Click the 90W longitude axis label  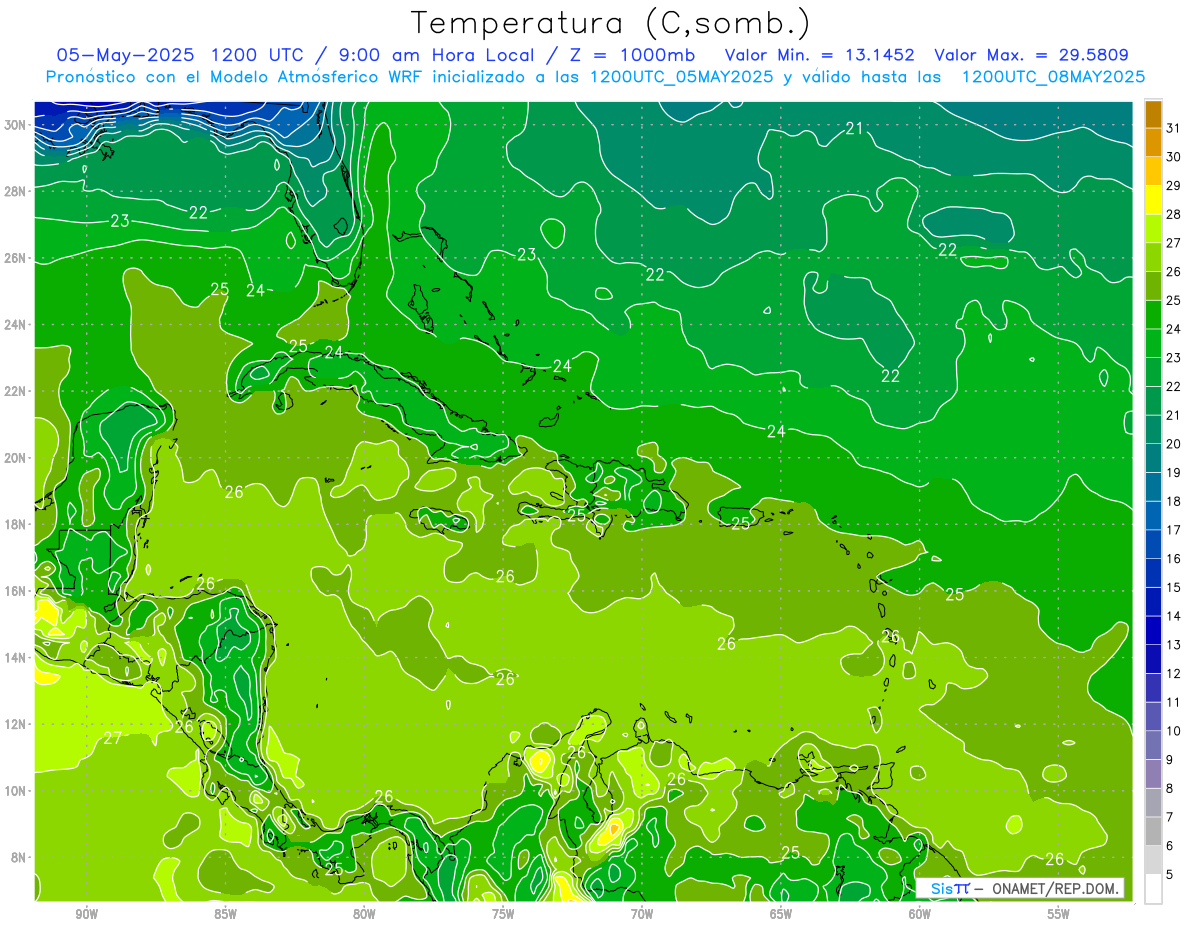(87, 914)
